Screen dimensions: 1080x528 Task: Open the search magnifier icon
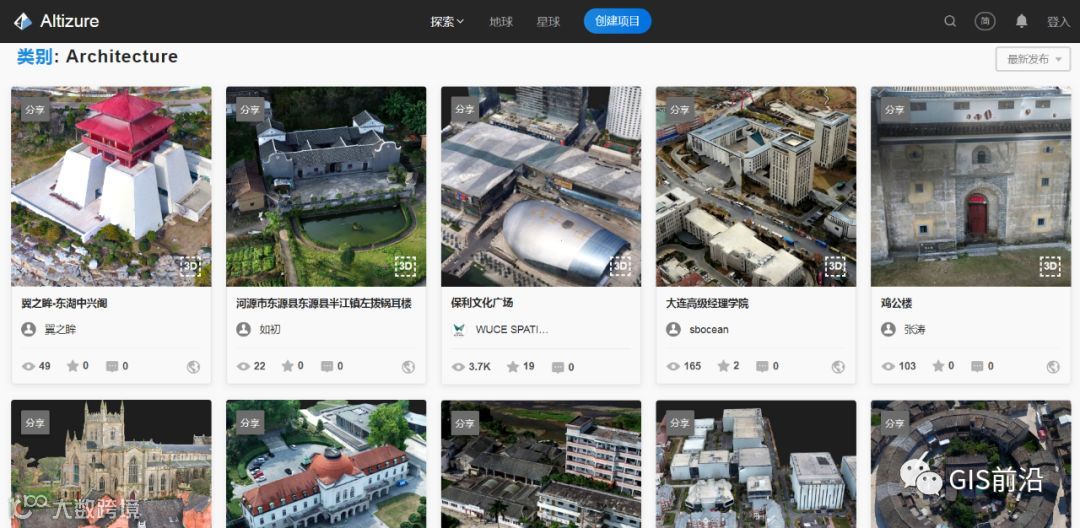tap(950, 21)
